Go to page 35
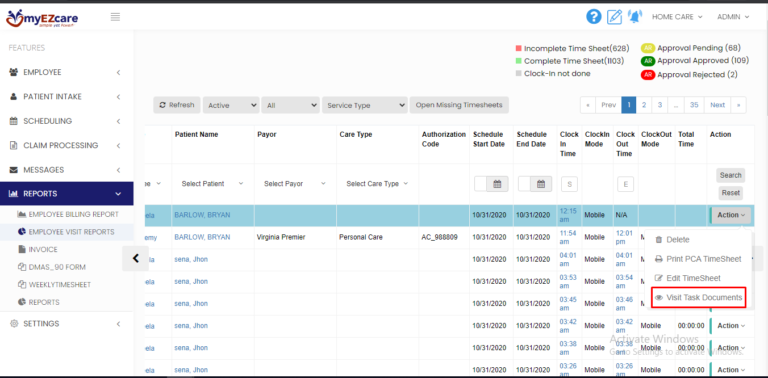 (694, 105)
